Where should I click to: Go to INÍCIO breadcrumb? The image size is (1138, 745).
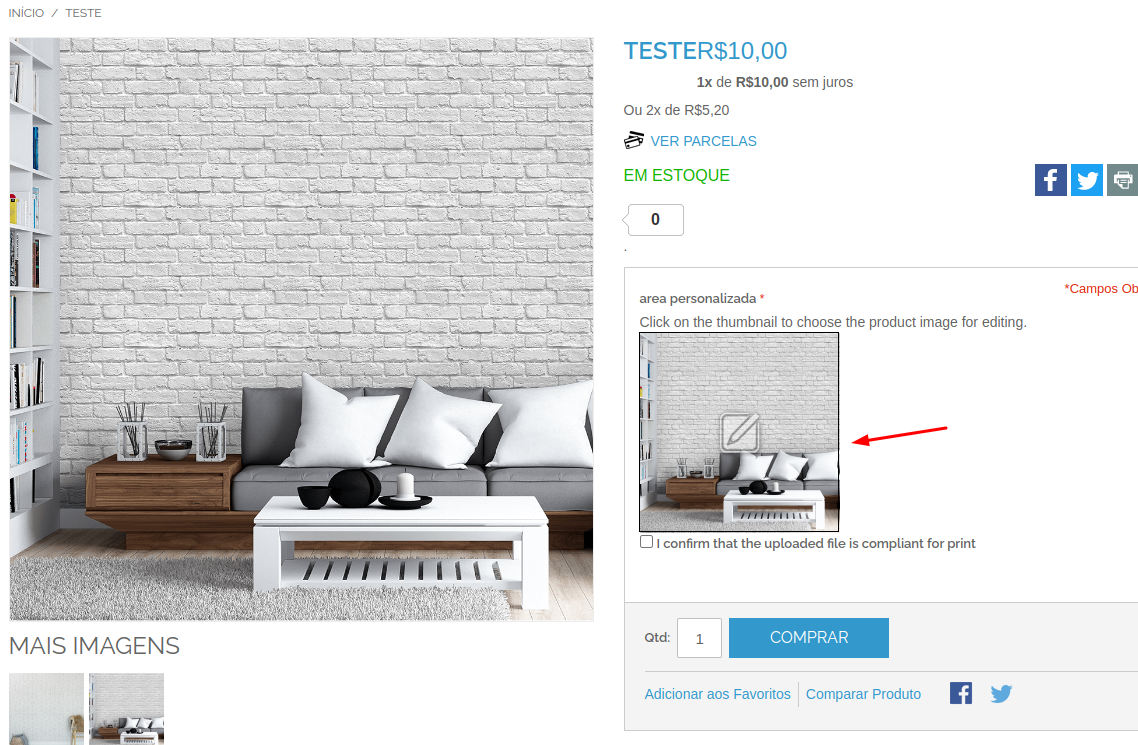point(26,13)
